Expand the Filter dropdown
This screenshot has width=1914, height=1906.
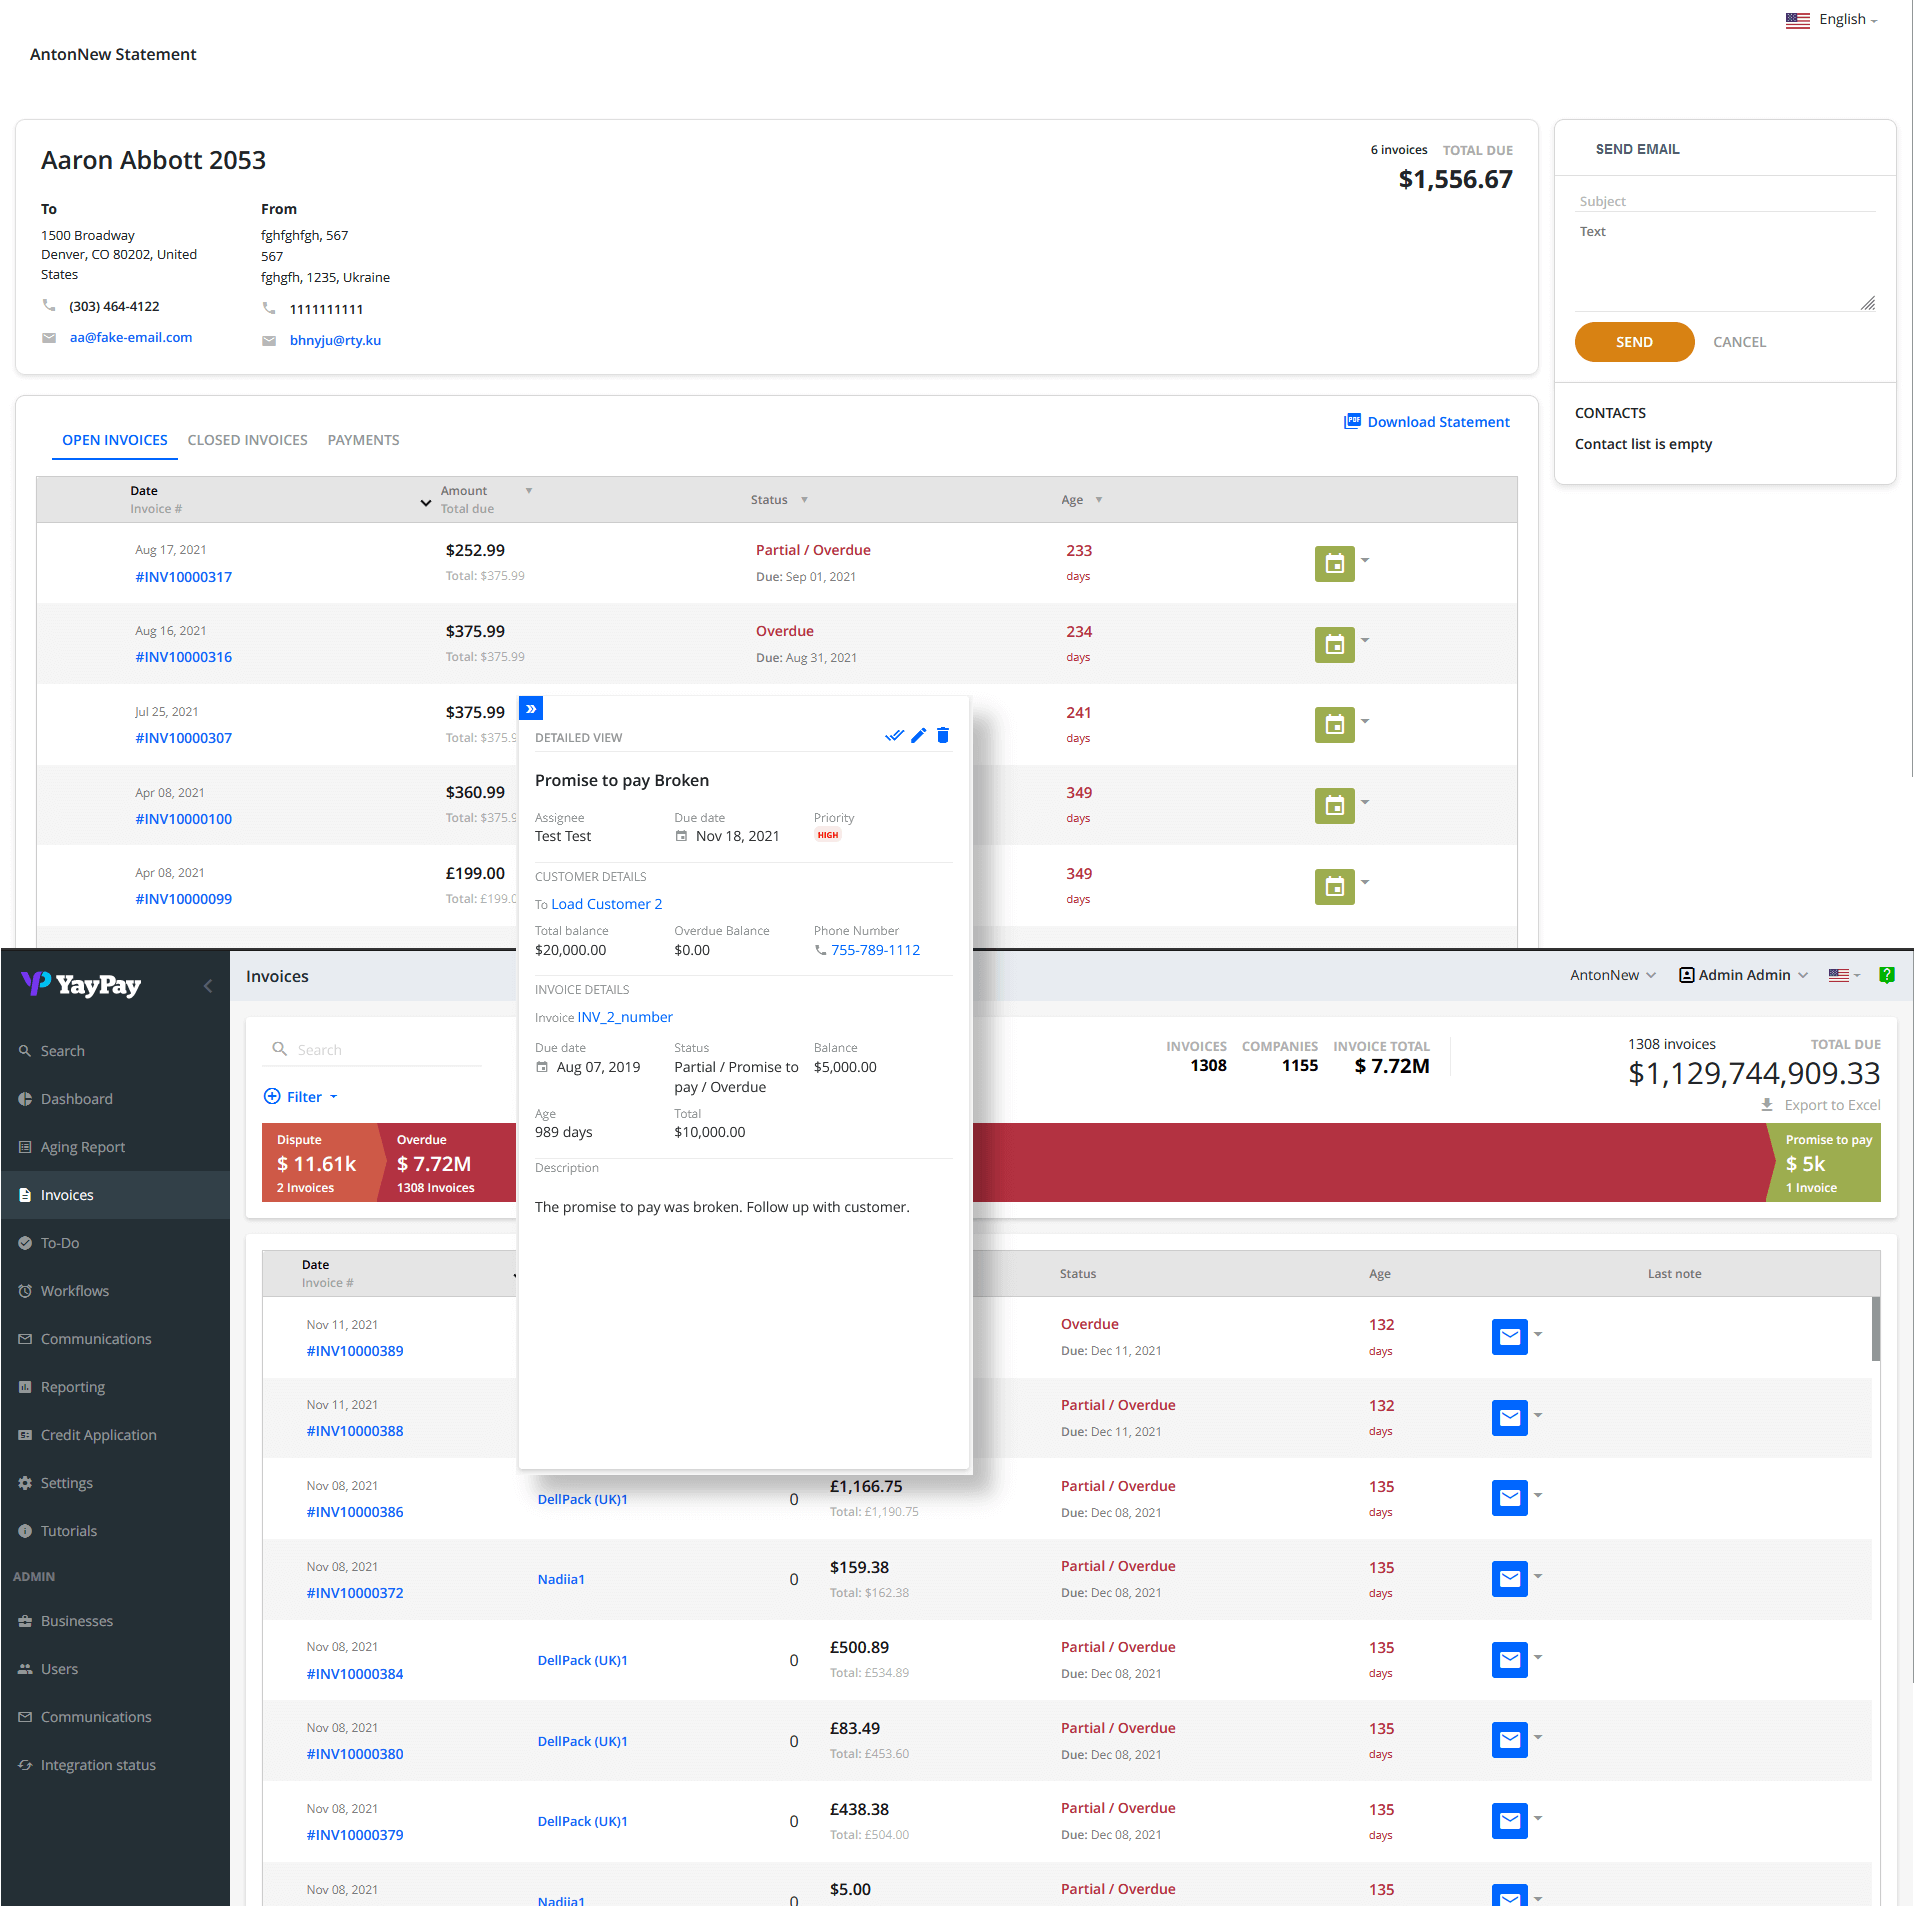[301, 1097]
